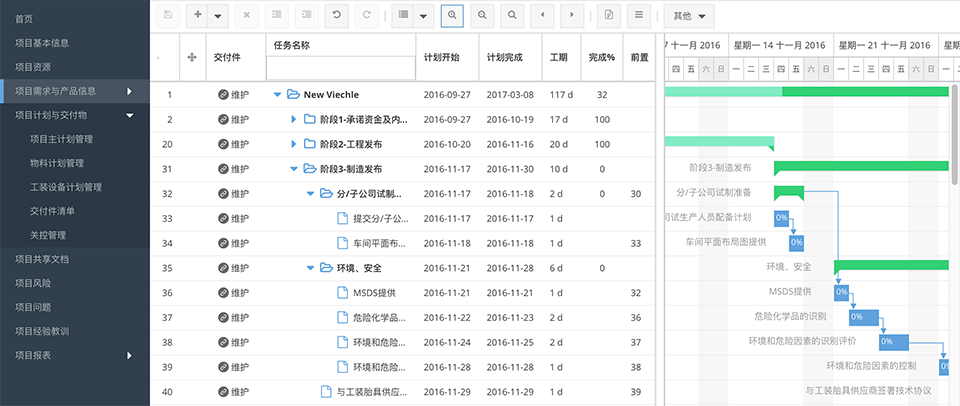Click into the 任务名称 filter input field
The height and width of the screenshot is (406, 960).
[x=341, y=67]
